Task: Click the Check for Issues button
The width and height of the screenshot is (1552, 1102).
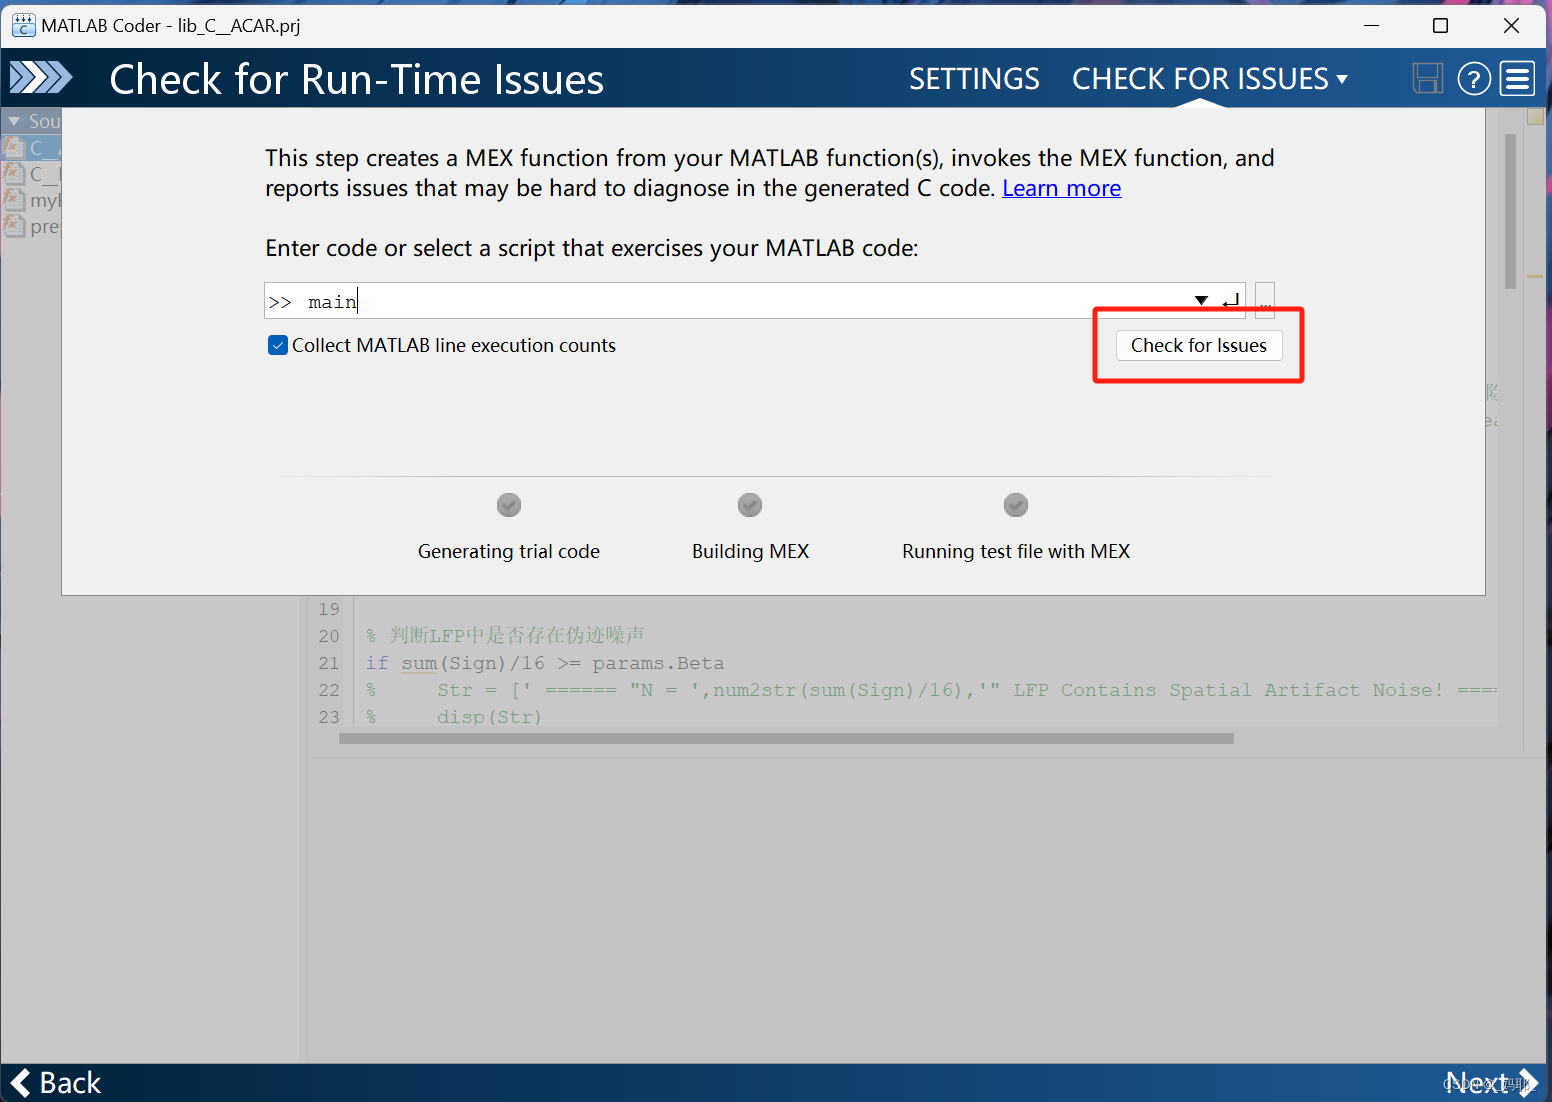Action: tap(1198, 345)
